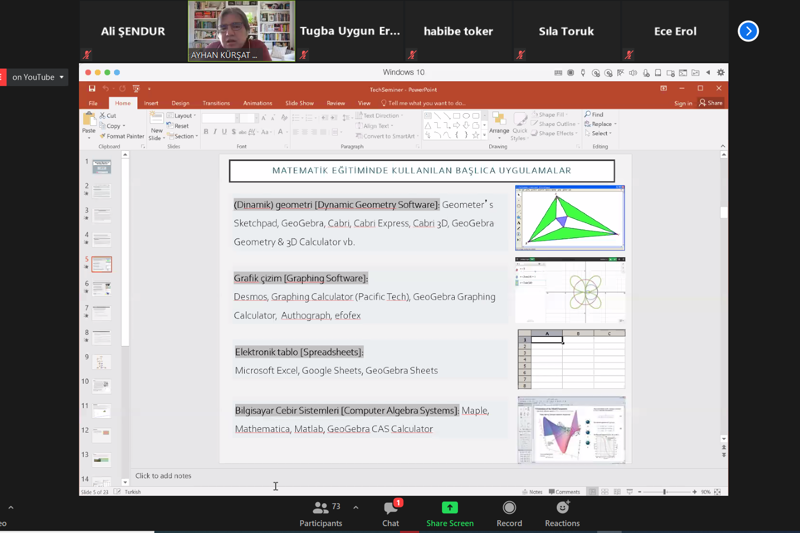Viewport: 800px width, 533px height.
Task: Select slide 9 thumbnail
Action: (x=102, y=362)
